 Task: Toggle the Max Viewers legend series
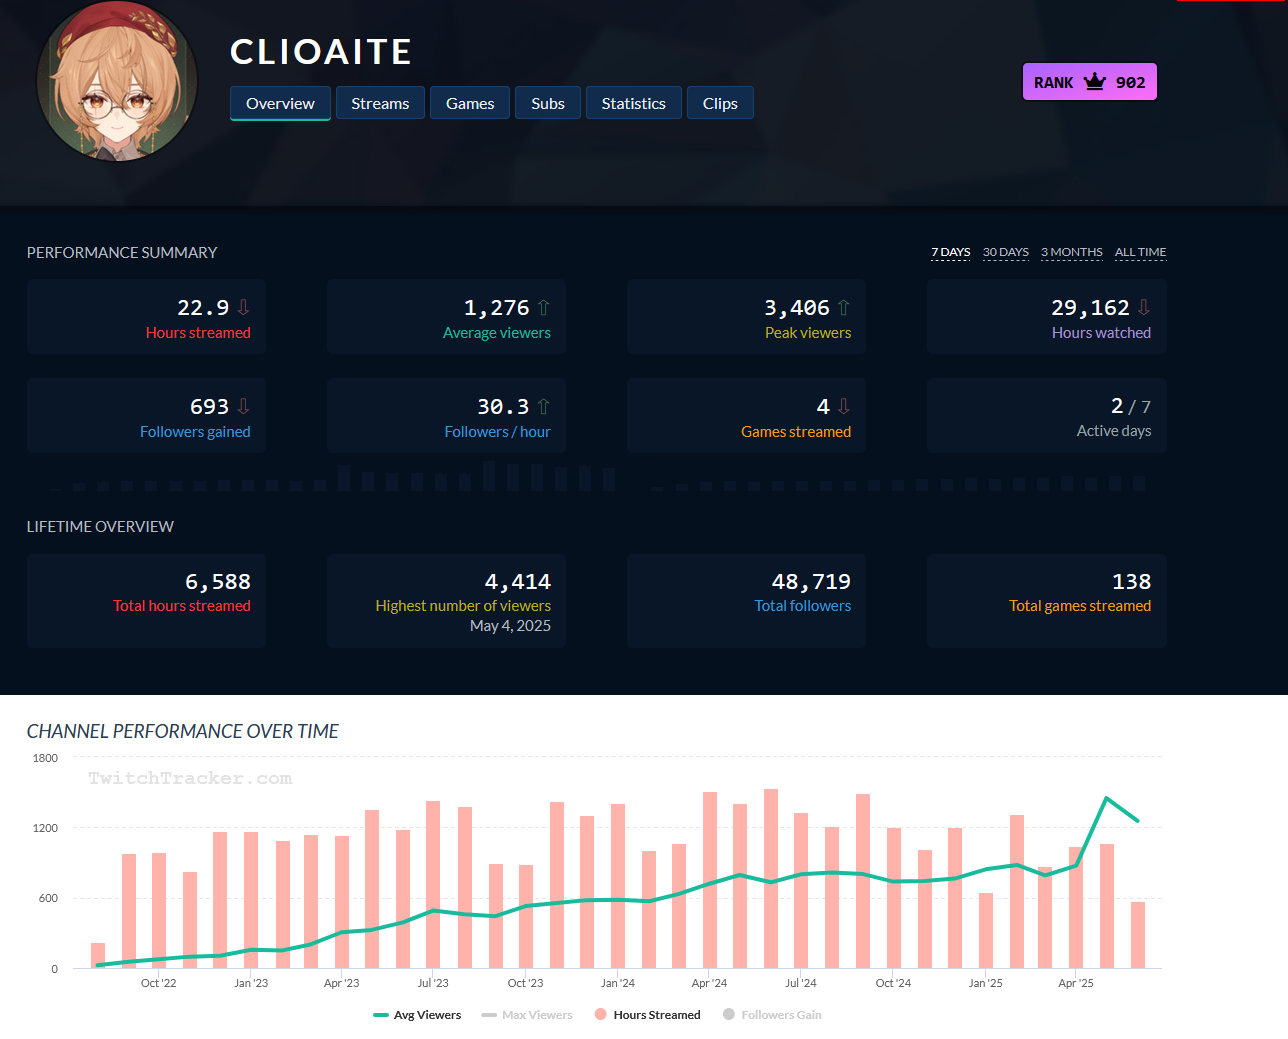click(527, 1015)
